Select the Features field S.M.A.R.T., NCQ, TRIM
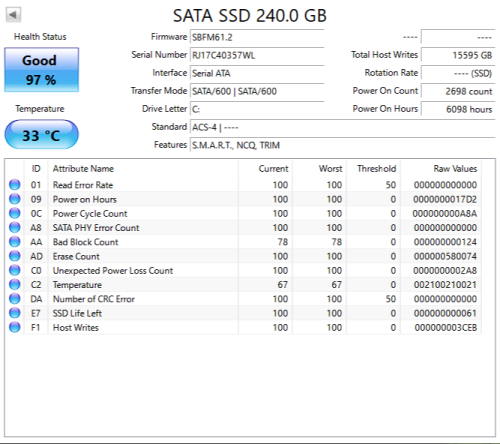 [x=342, y=145]
